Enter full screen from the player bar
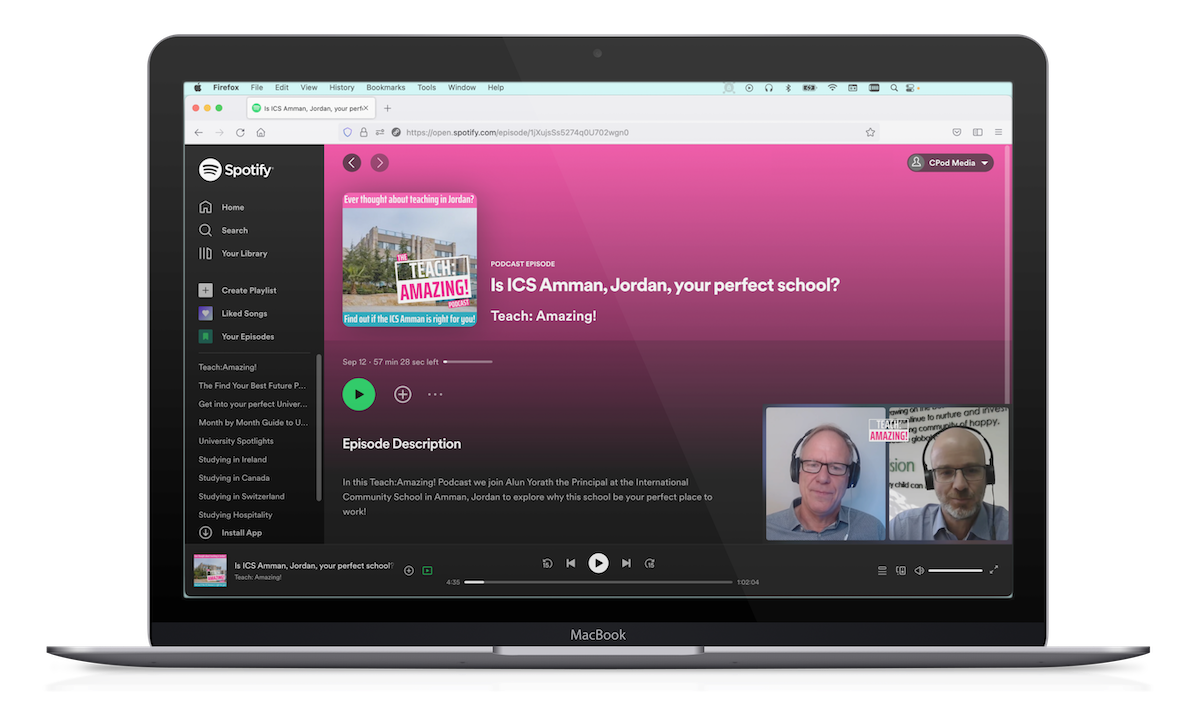Viewport: 1200px width, 706px height. pyautogui.click(x=993, y=570)
